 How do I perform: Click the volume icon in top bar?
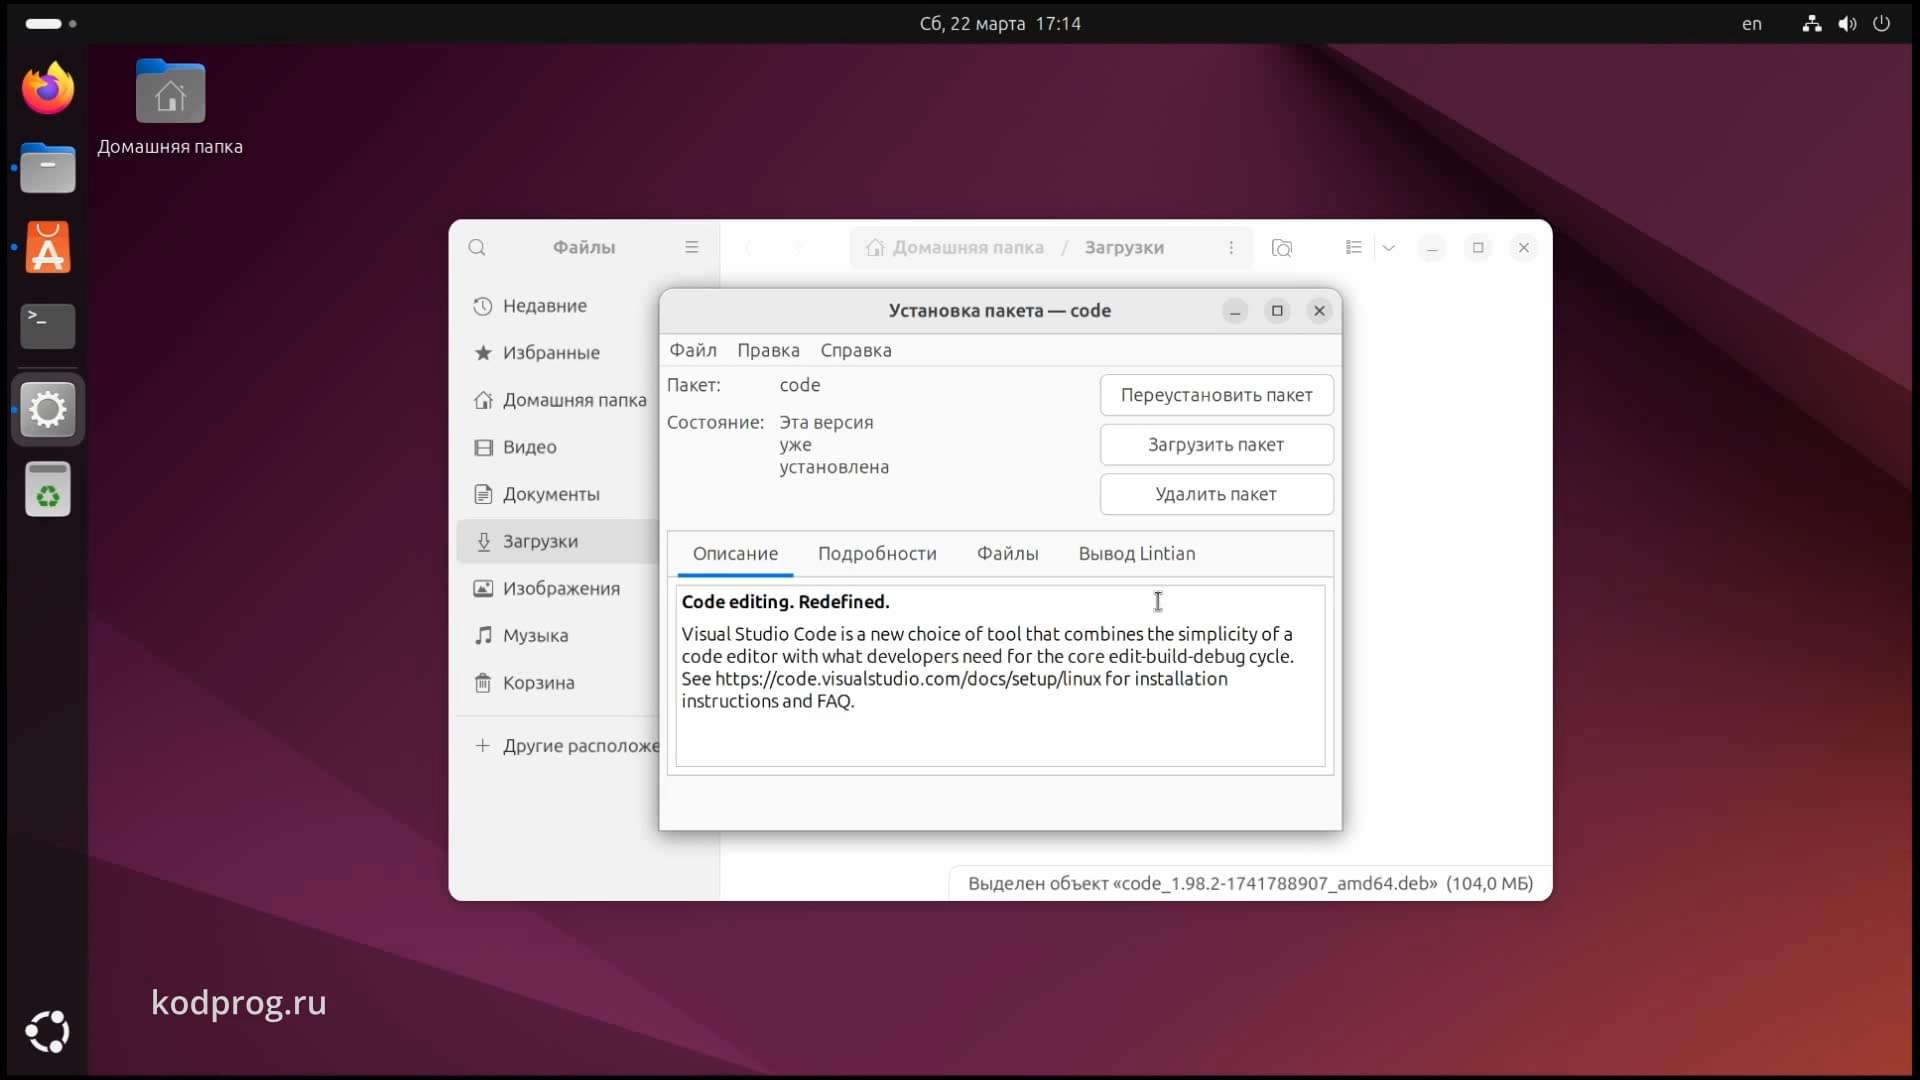click(x=1847, y=23)
